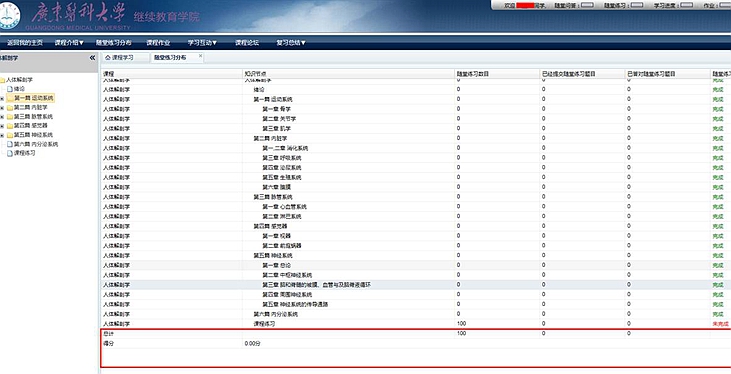This screenshot has height=374, width=731.
Task: Select 人体解剖学 root label in tree
Action: (x=20, y=80)
